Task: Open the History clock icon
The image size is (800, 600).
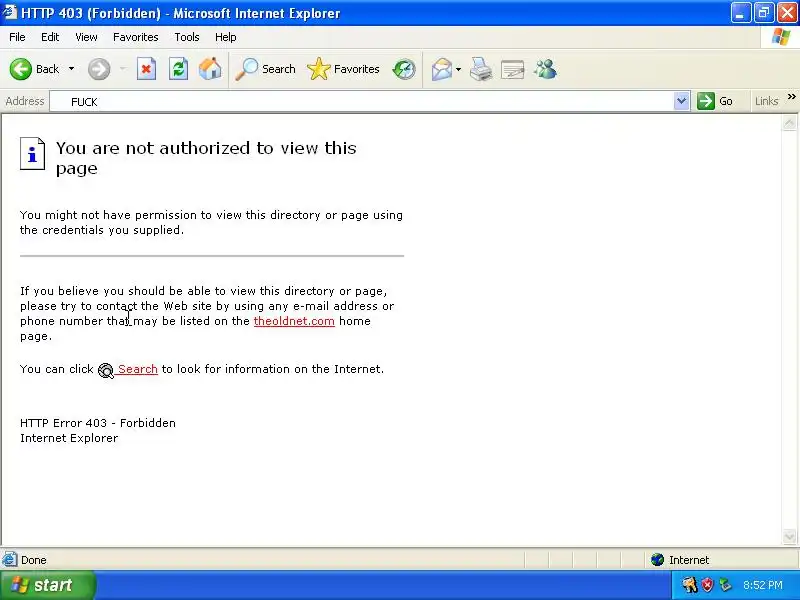Action: coord(404,69)
